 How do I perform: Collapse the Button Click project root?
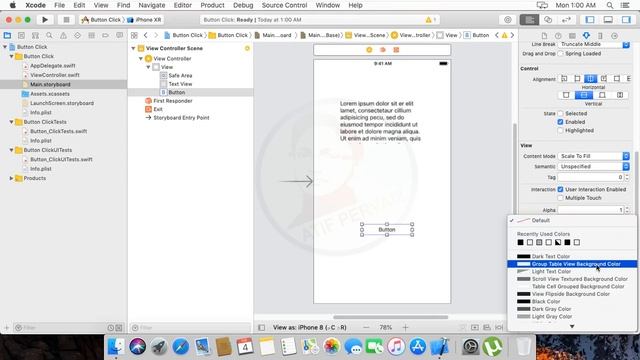click(x=5, y=47)
